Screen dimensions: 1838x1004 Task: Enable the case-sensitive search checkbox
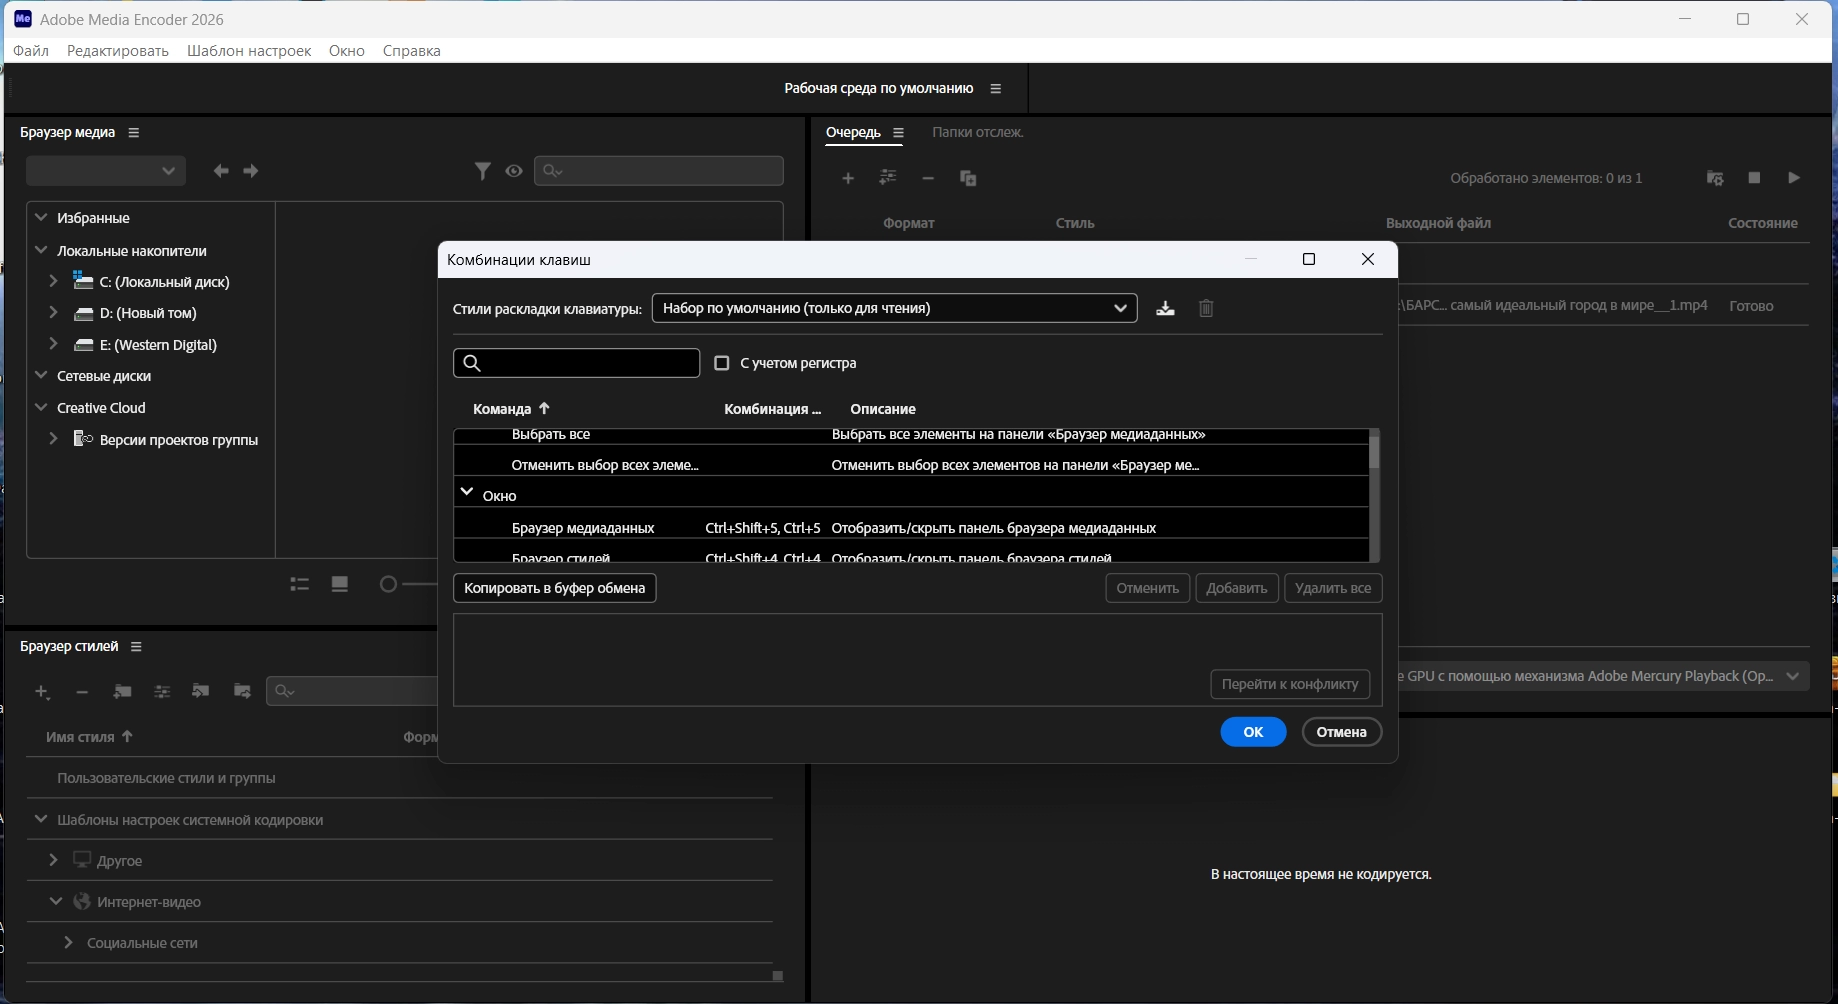(722, 363)
